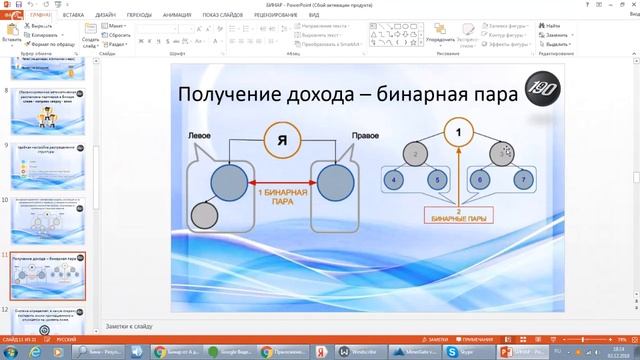The height and width of the screenshot is (360, 640).
Task: Click Выделить select button
Action: (555, 44)
